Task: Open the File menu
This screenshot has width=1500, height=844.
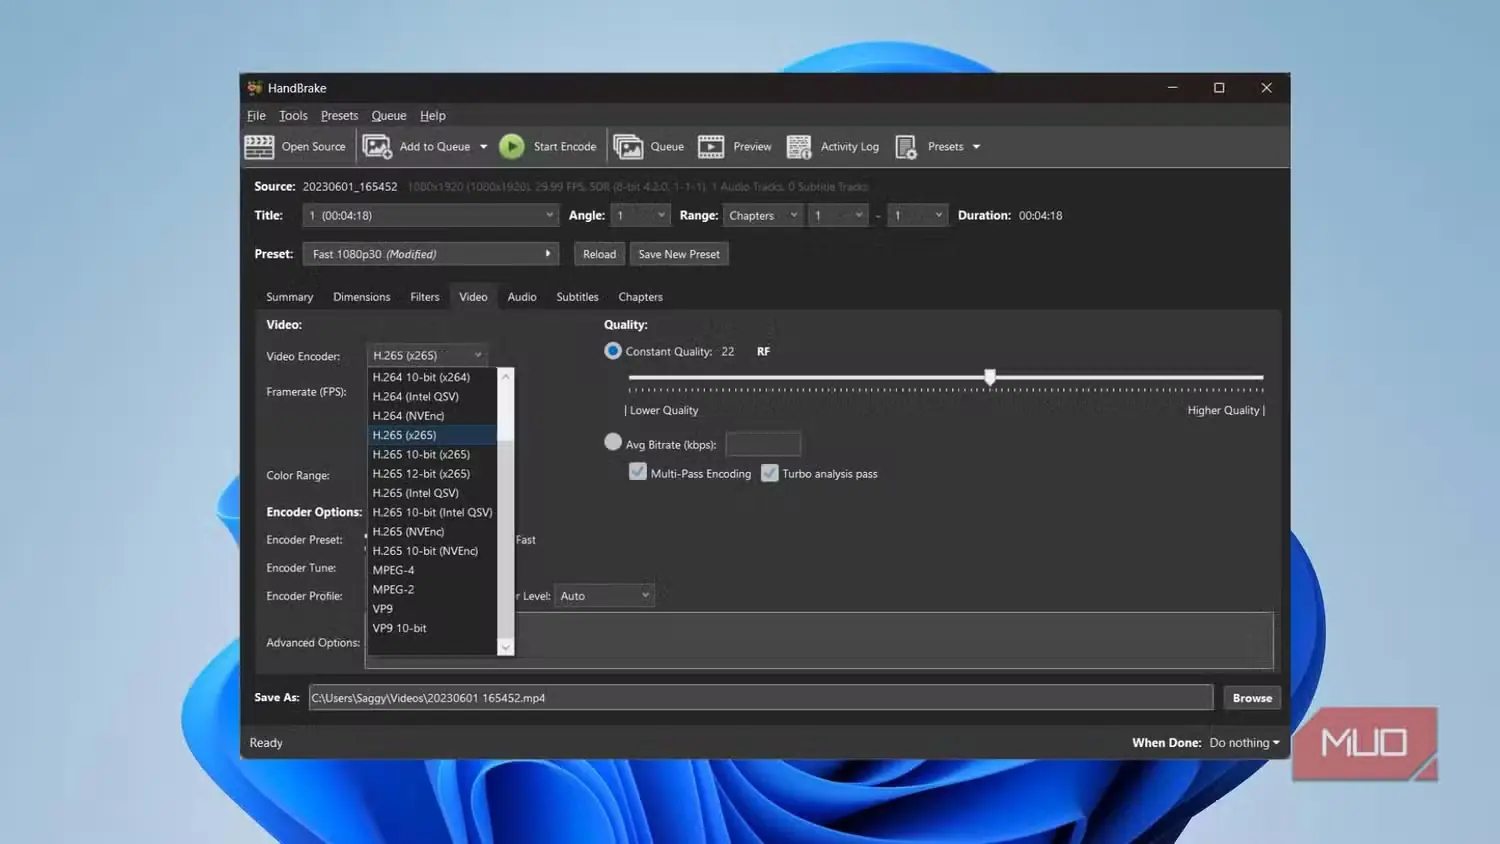Action: (256, 116)
